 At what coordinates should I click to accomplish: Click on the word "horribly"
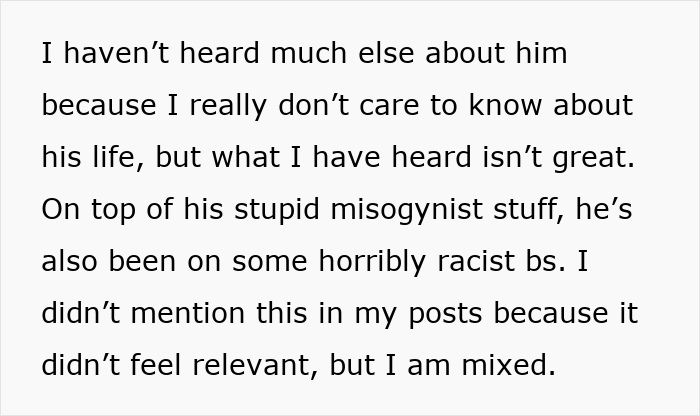pos(372,262)
